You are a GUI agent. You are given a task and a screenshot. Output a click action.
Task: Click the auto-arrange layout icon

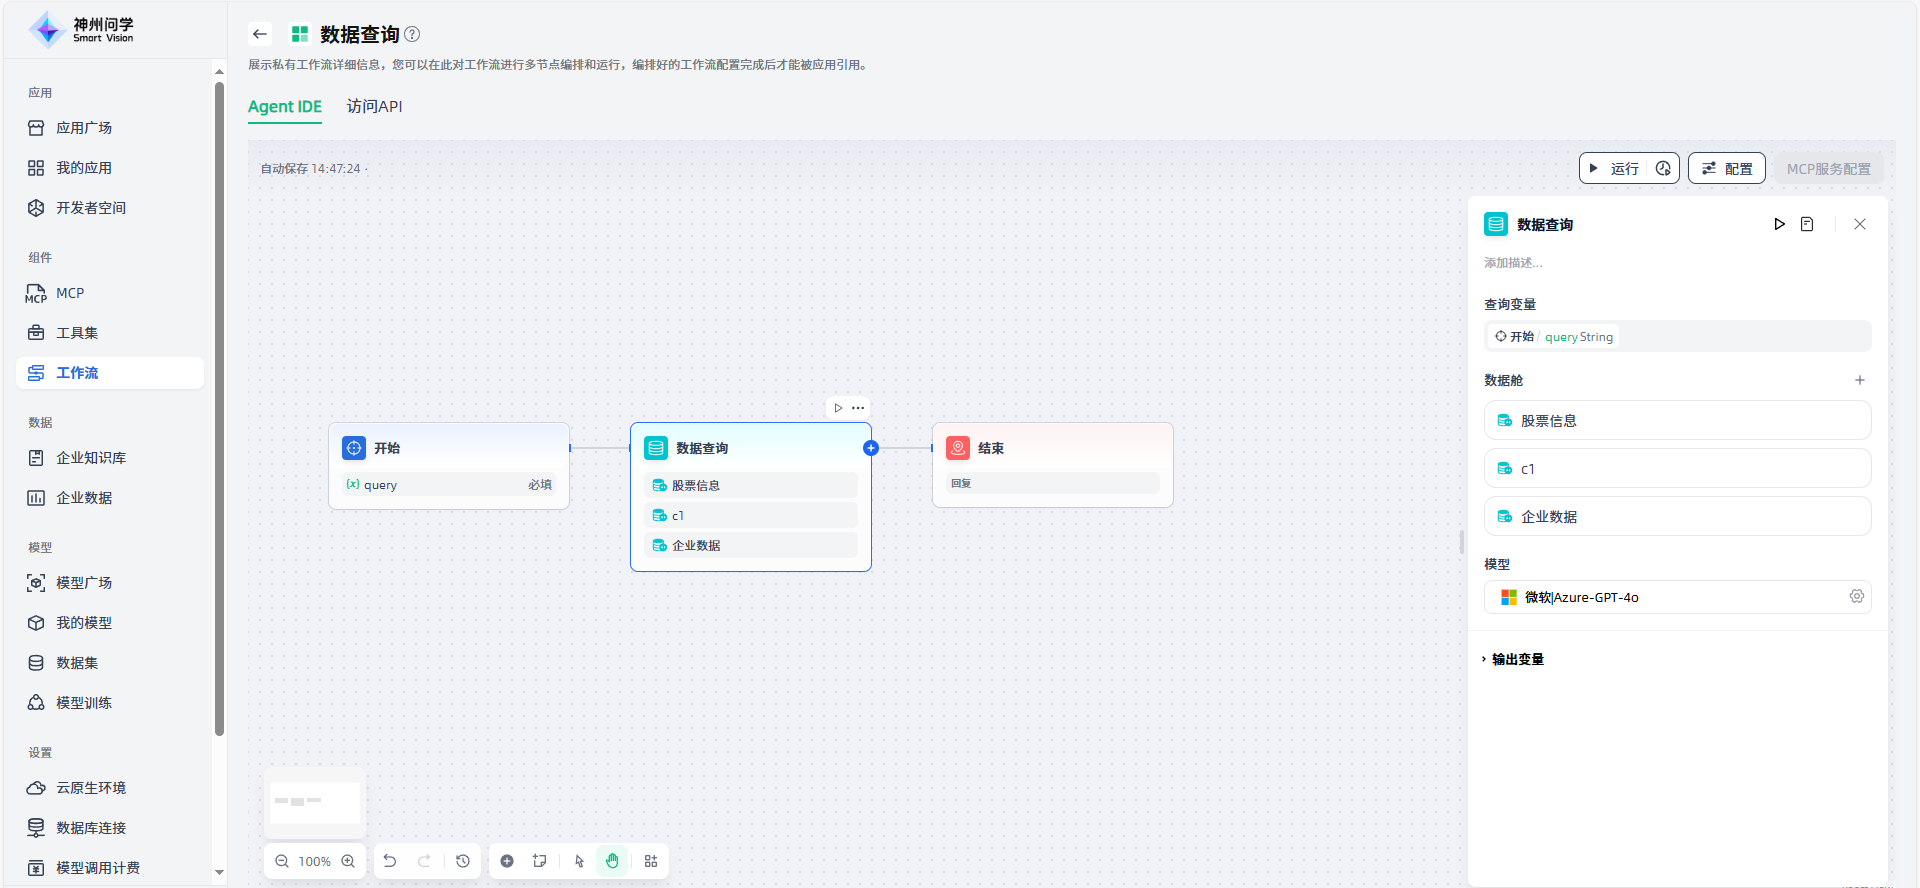(x=651, y=861)
